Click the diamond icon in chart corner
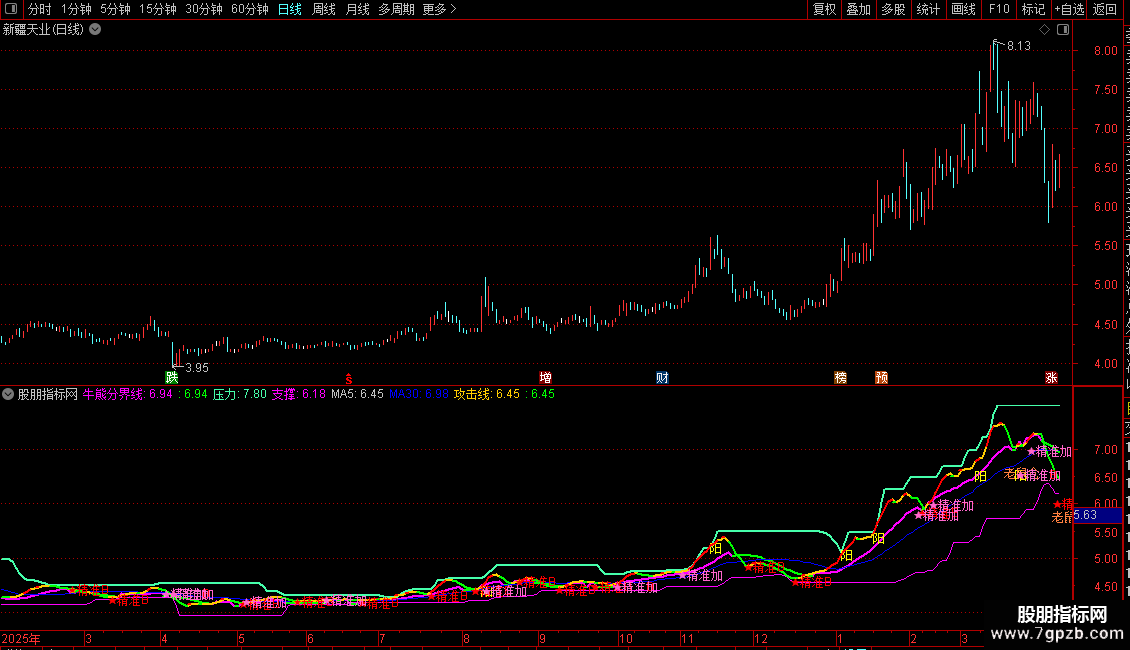This screenshot has height=650, width=1130. [x=1044, y=30]
